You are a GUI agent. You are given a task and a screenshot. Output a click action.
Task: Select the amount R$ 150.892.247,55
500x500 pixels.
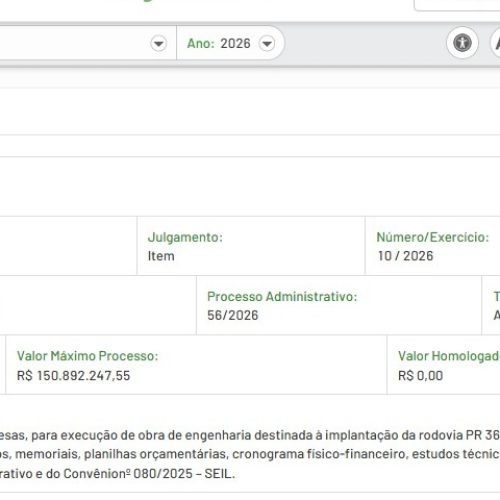pyautogui.click(x=73, y=376)
